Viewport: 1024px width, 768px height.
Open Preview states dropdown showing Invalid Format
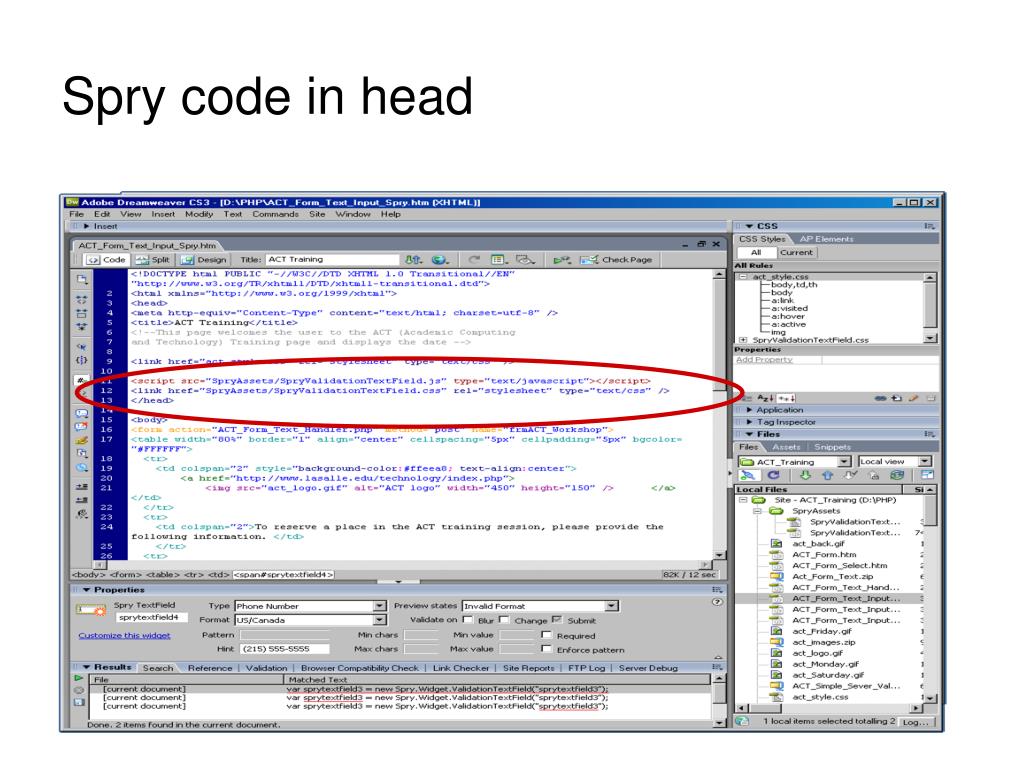540,606
